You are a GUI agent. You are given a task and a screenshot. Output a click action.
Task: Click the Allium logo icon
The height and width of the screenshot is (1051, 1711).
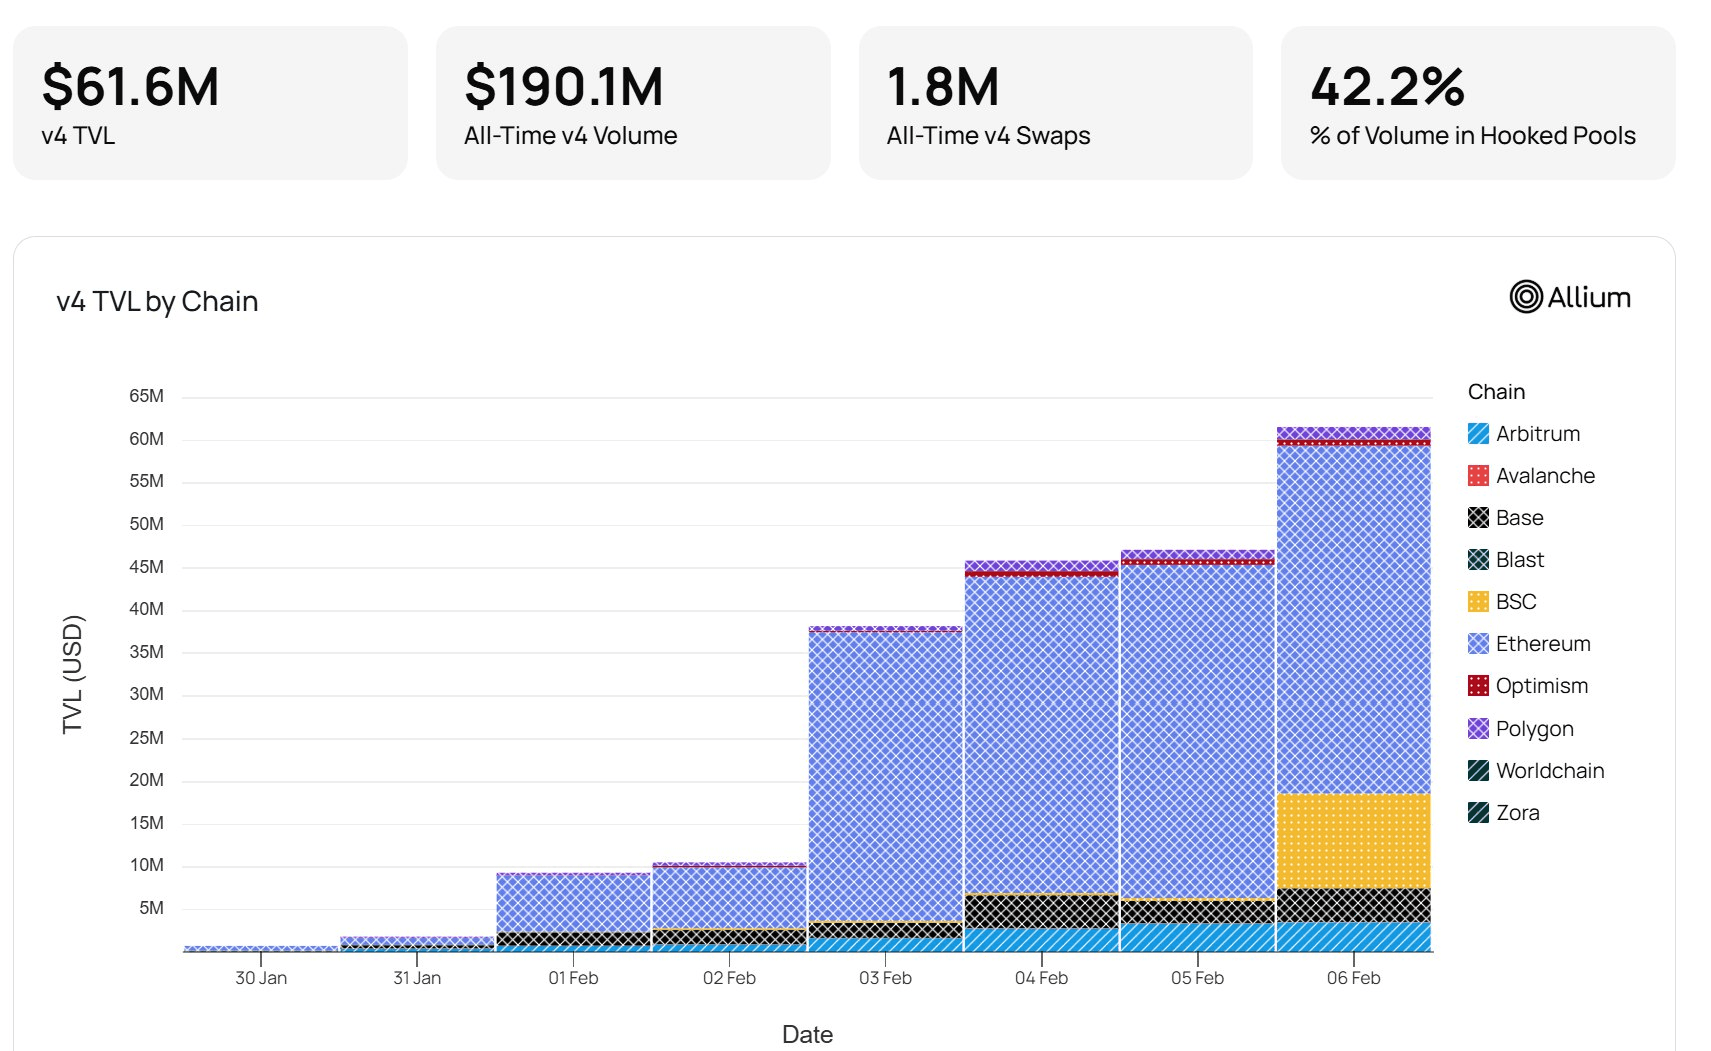click(1526, 296)
